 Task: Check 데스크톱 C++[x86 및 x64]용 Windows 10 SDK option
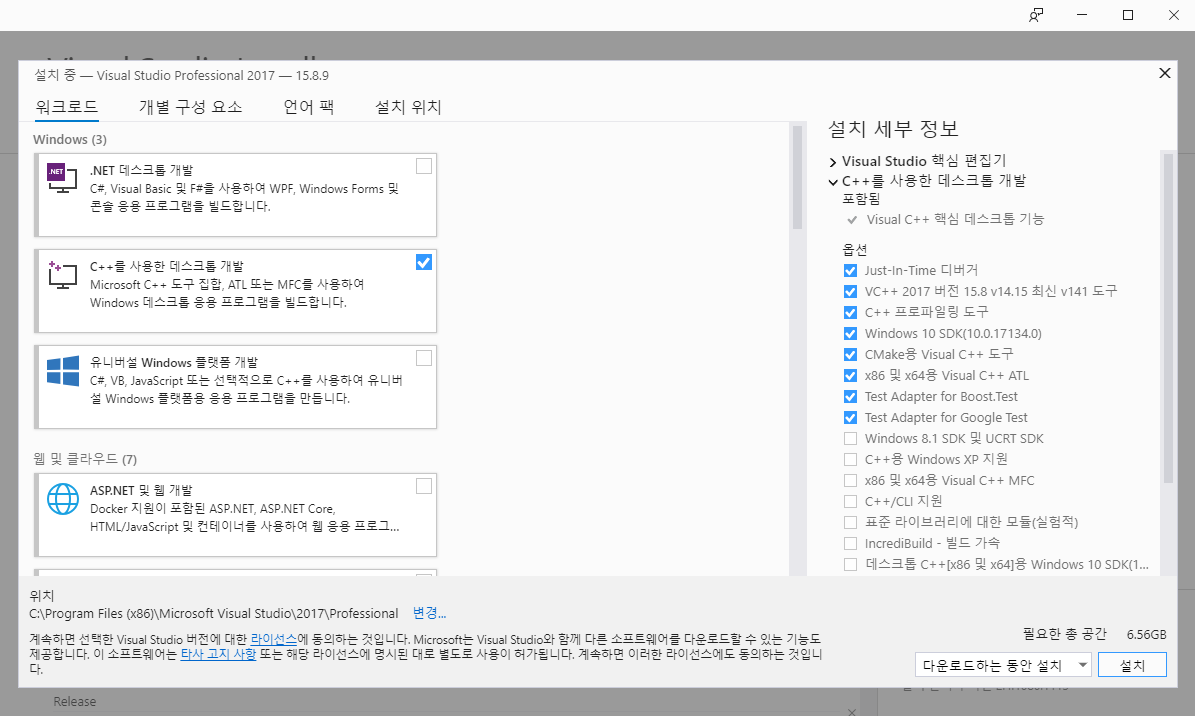pos(851,564)
